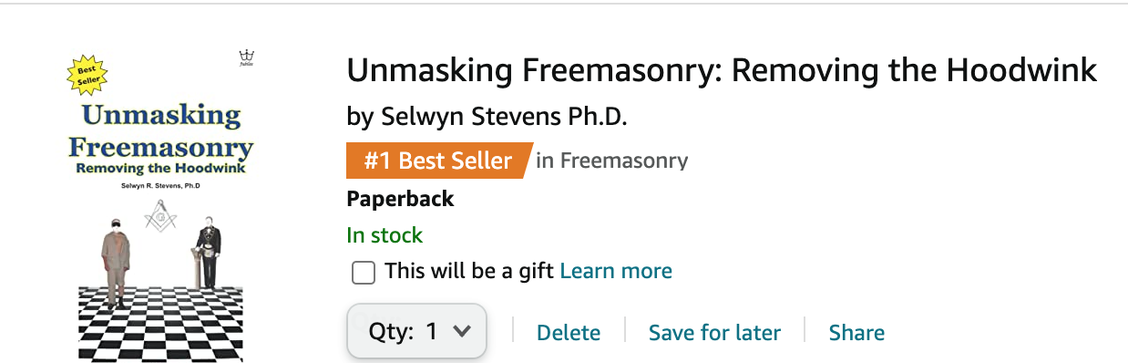
Task: Tick the 'This will be a gift' checkbox
Action: pos(363,272)
